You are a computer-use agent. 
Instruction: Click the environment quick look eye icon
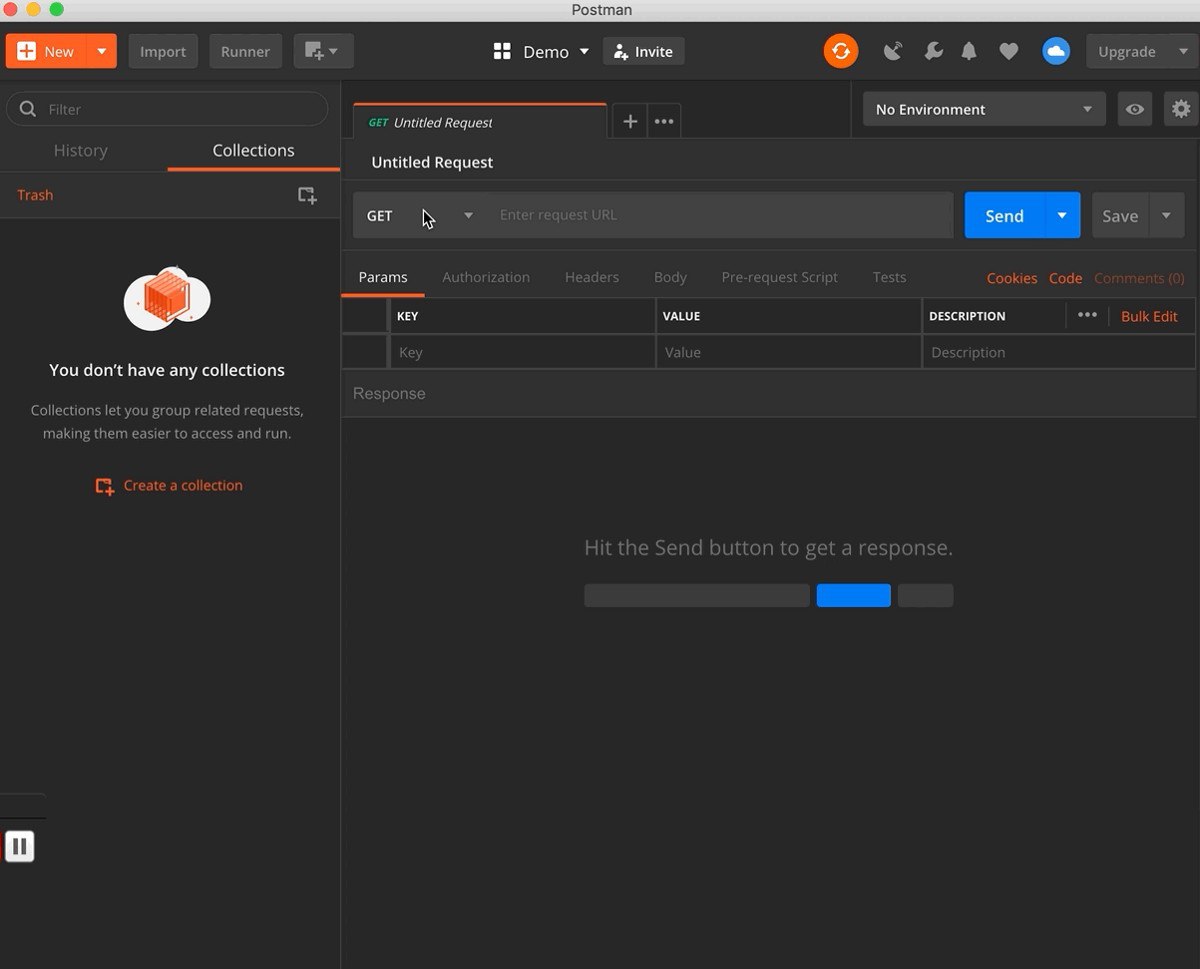[1135, 109]
